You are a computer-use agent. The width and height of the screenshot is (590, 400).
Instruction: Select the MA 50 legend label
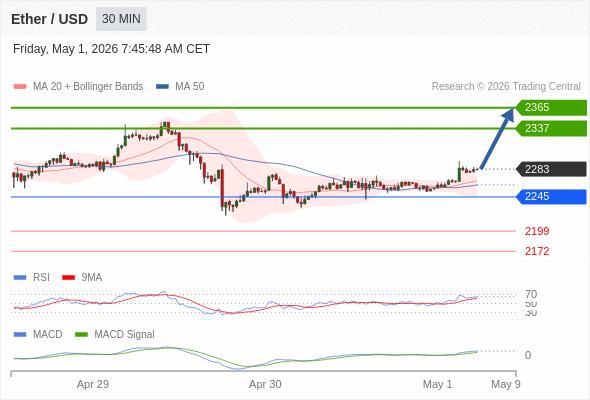pyautogui.click(x=190, y=87)
